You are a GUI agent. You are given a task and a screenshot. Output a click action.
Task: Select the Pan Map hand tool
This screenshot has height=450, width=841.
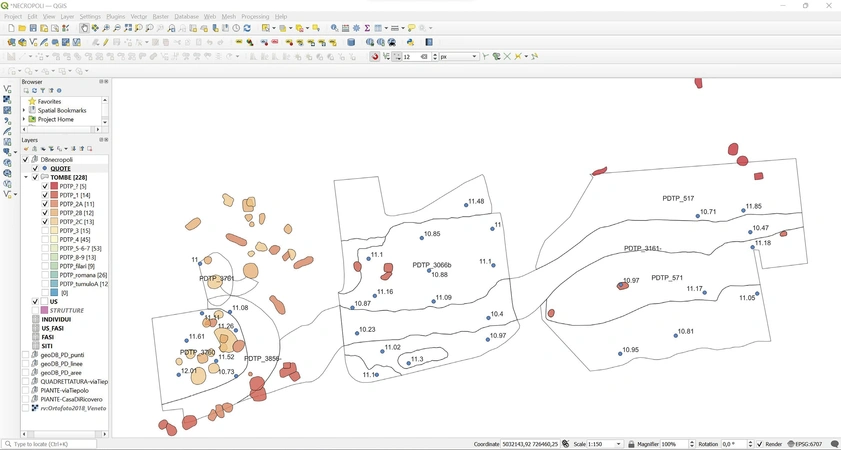(84, 28)
